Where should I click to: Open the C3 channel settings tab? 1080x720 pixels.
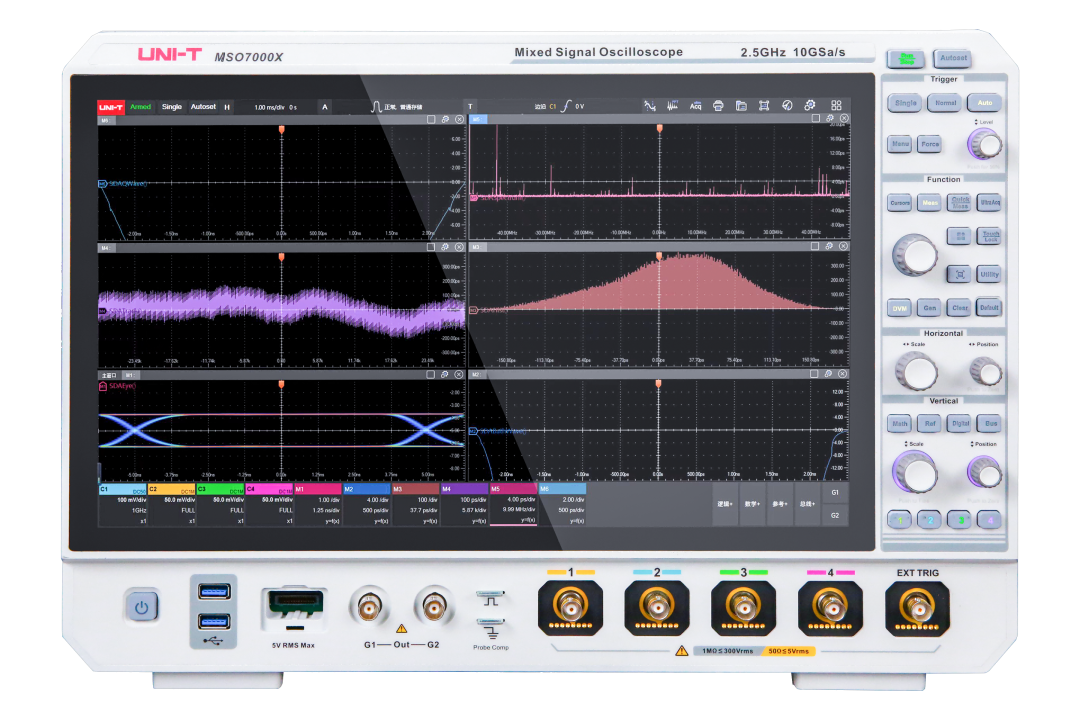[221, 505]
